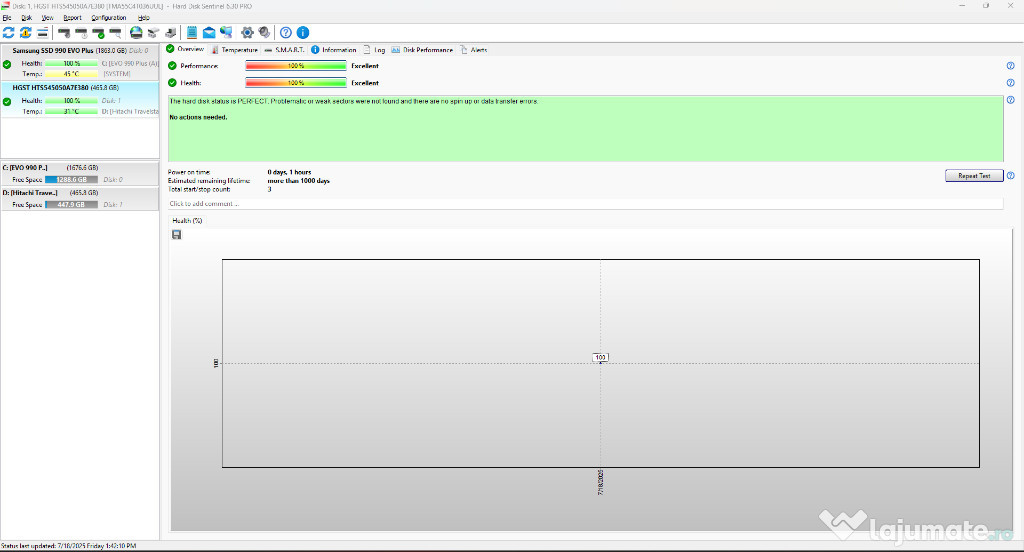Click the Samsung SSD 45 °C temperature bar
The image size is (1024, 552).
[x=71, y=74]
